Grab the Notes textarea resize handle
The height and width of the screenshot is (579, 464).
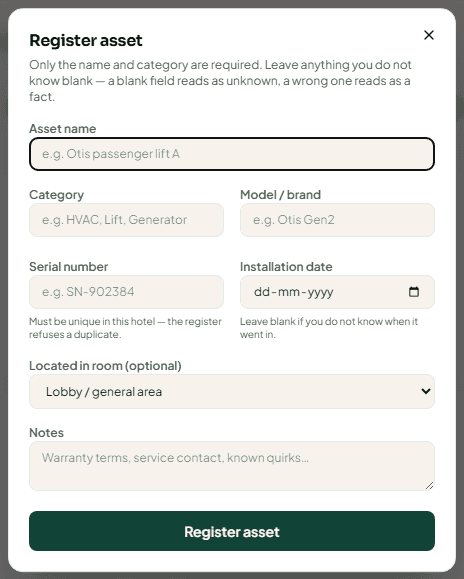(x=429, y=486)
